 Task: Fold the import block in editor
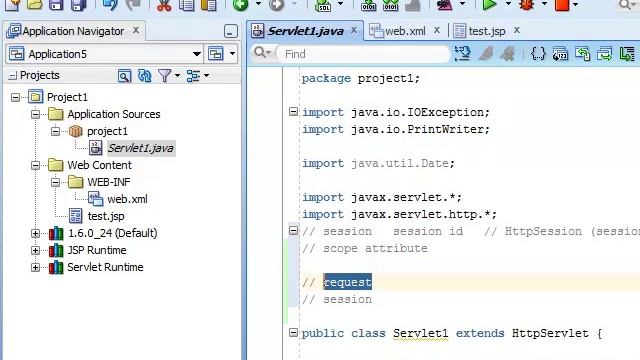(293, 111)
